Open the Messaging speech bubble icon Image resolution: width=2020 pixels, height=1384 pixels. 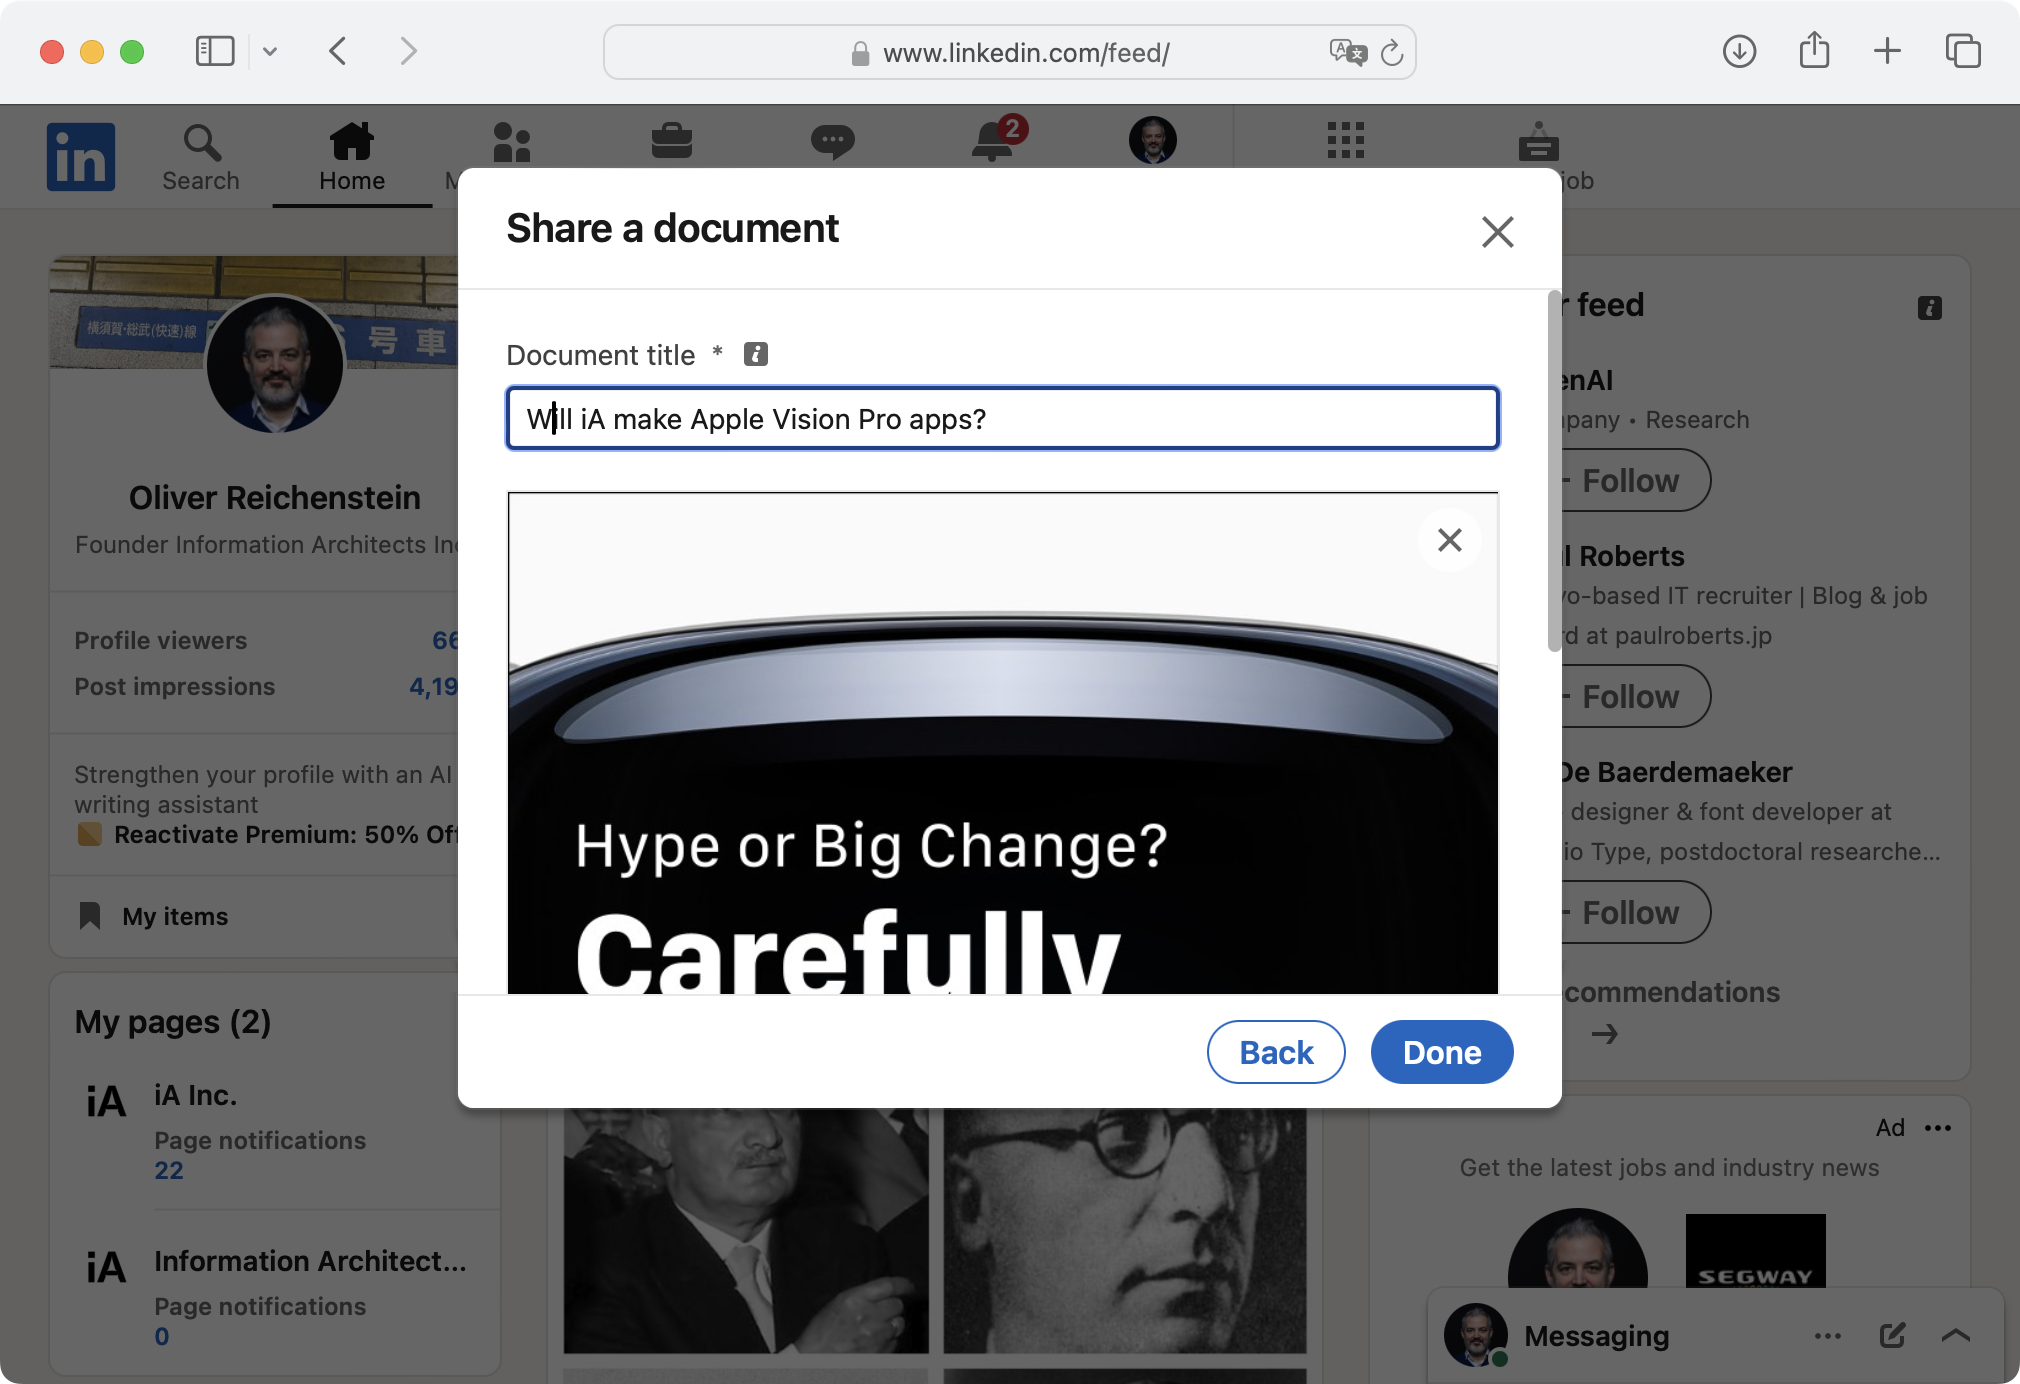[832, 141]
